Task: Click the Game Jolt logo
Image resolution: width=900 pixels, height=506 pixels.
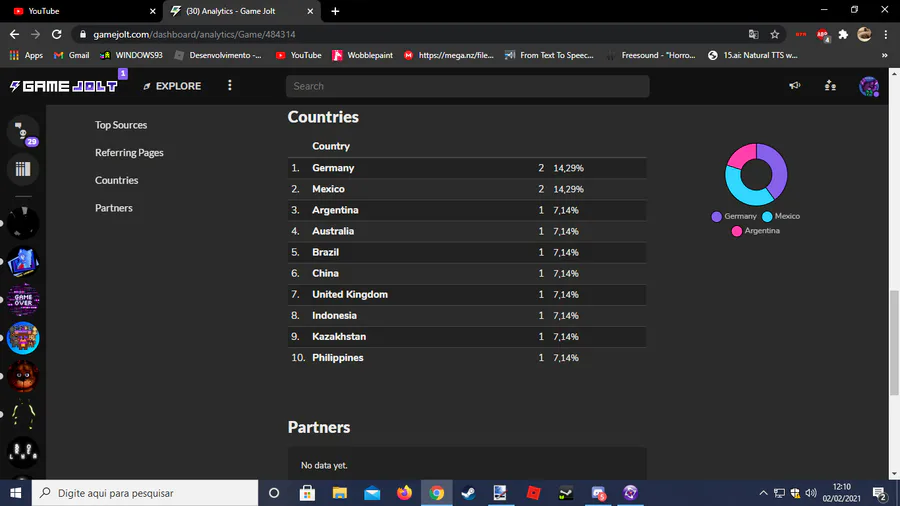Action: pos(64,86)
